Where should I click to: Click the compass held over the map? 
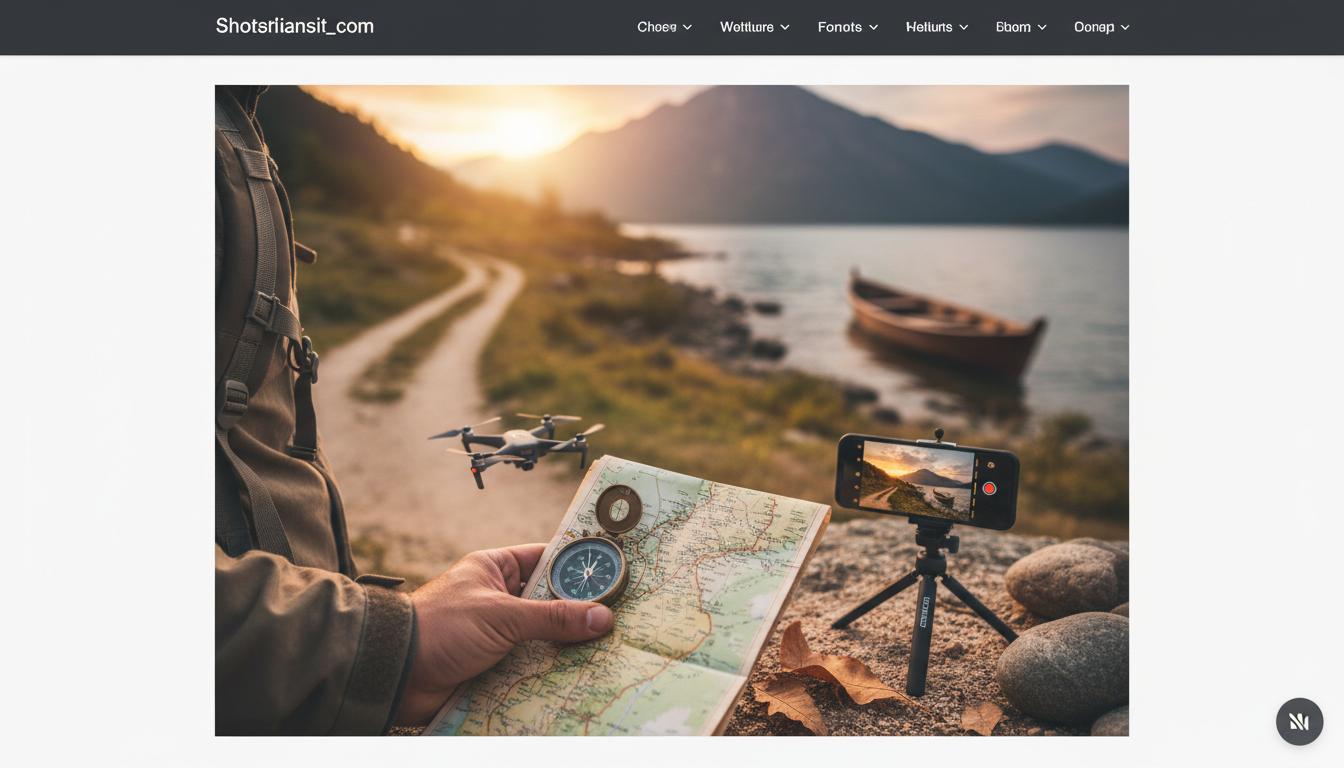tap(589, 568)
